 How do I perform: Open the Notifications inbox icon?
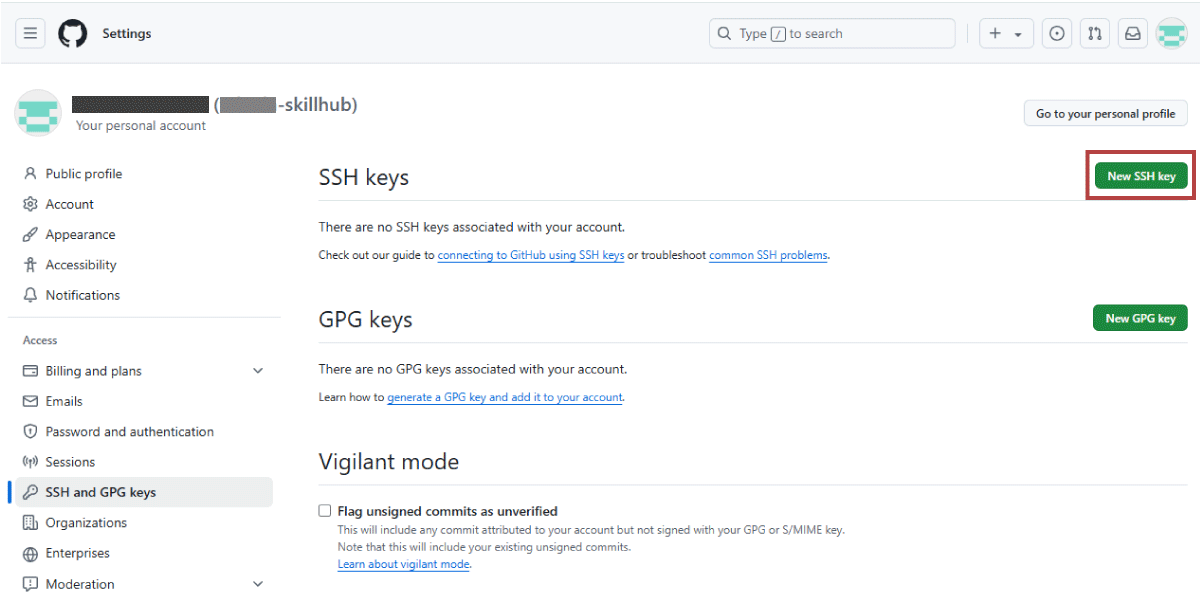(x=1133, y=33)
